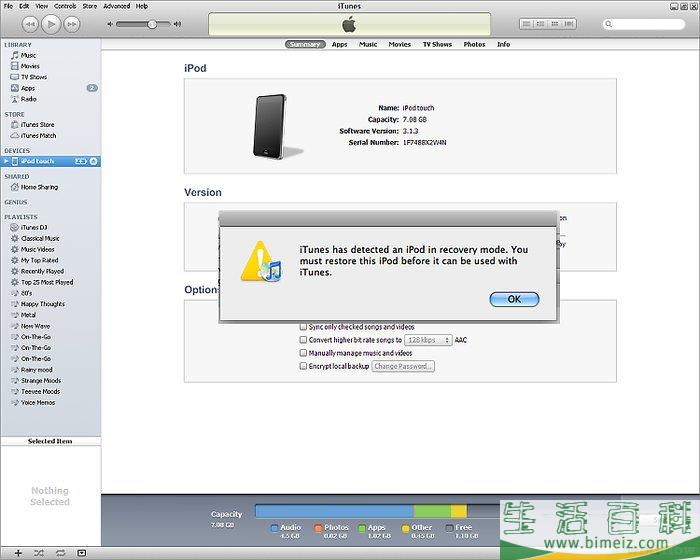Viewport: 700px width, 560px height.
Task: Eject the iPod touch device
Action: (x=93, y=161)
